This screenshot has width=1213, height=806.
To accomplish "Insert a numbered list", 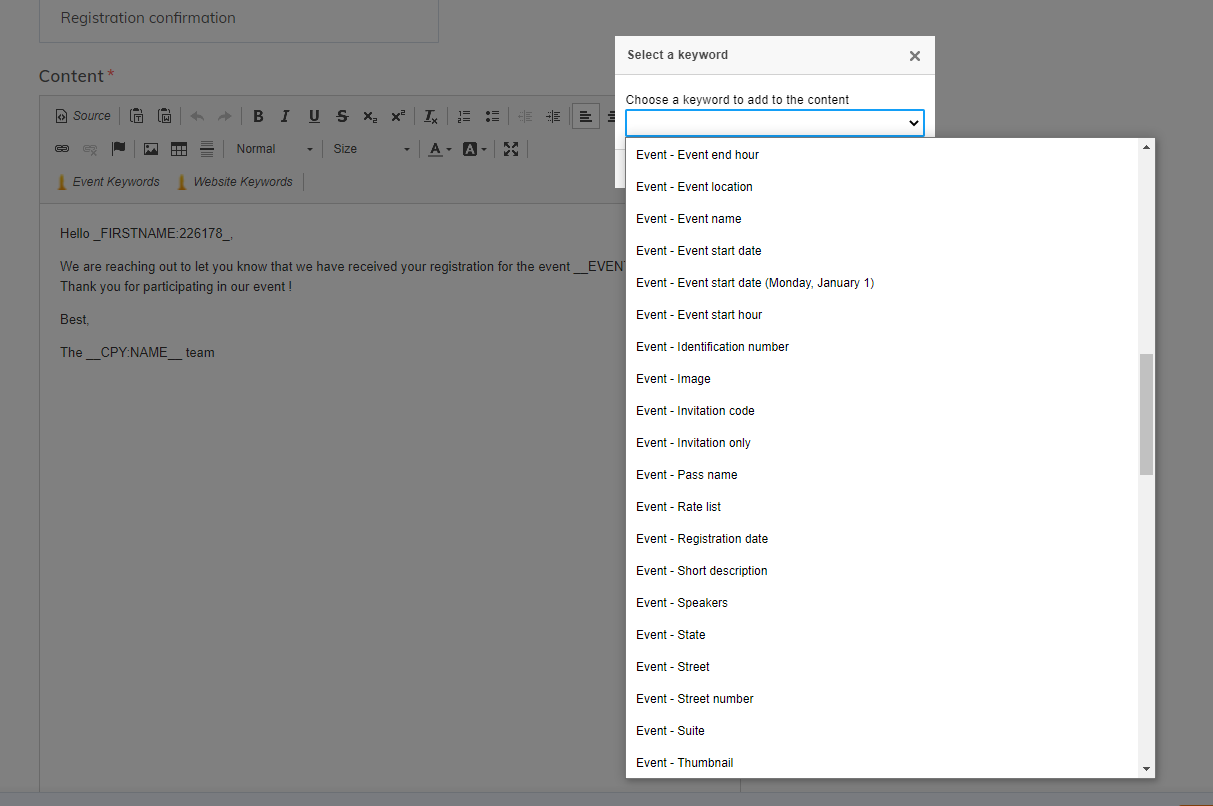I will (464, 117).
